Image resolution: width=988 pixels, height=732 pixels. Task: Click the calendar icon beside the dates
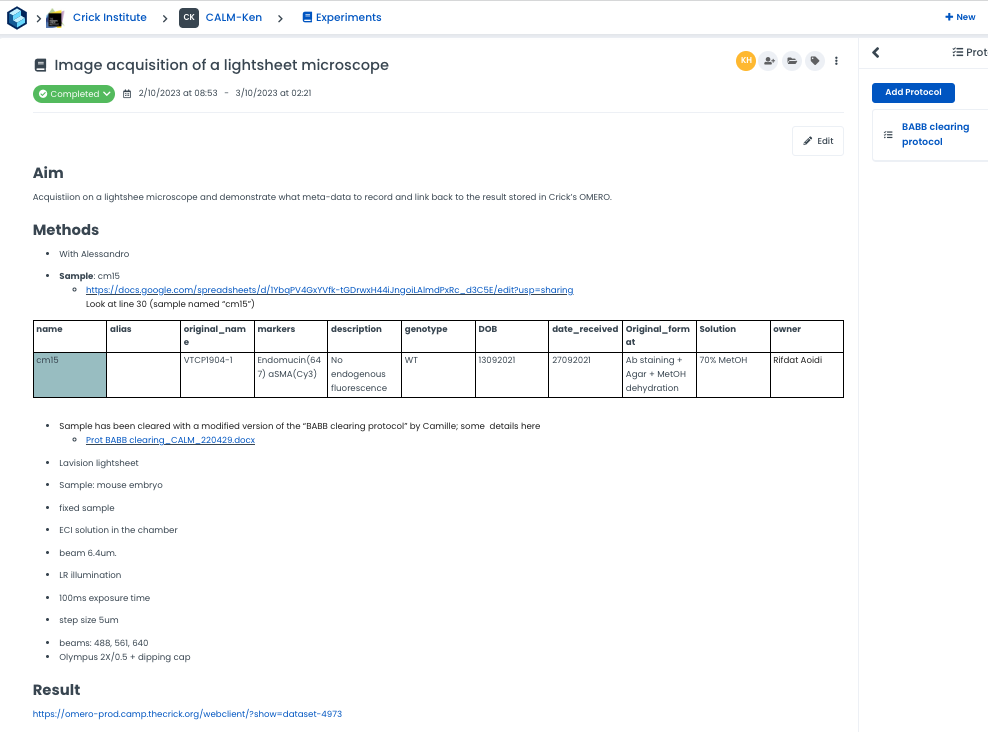[x=127, y=94]
